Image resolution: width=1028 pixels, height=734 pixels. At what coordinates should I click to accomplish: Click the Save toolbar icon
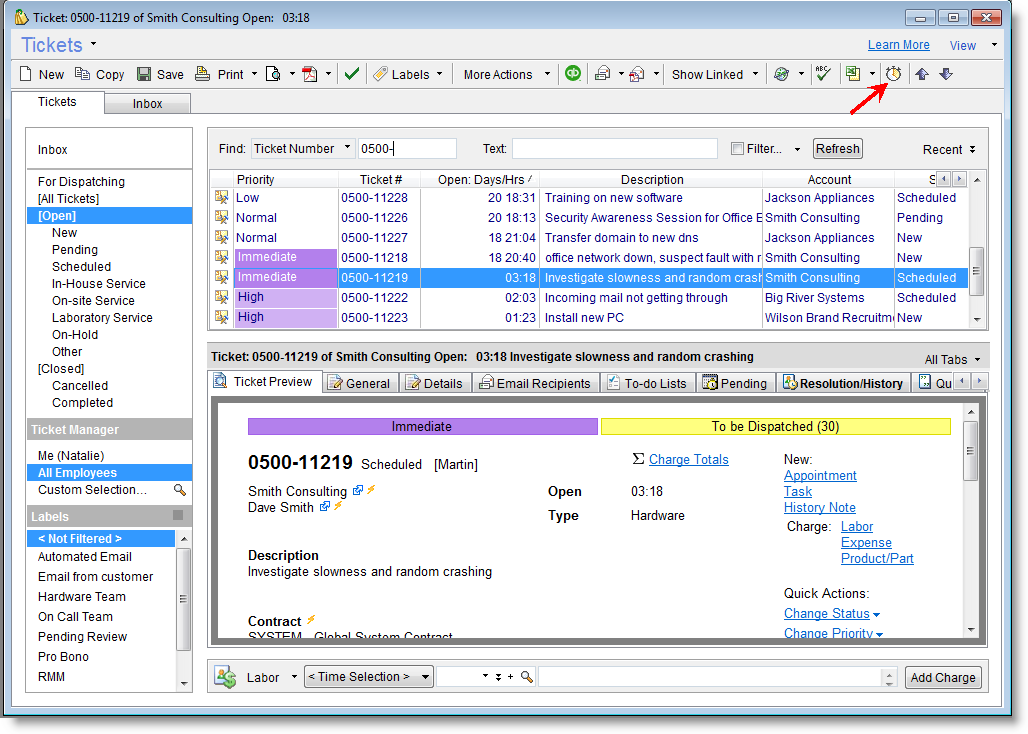click(x=144, y=74)
